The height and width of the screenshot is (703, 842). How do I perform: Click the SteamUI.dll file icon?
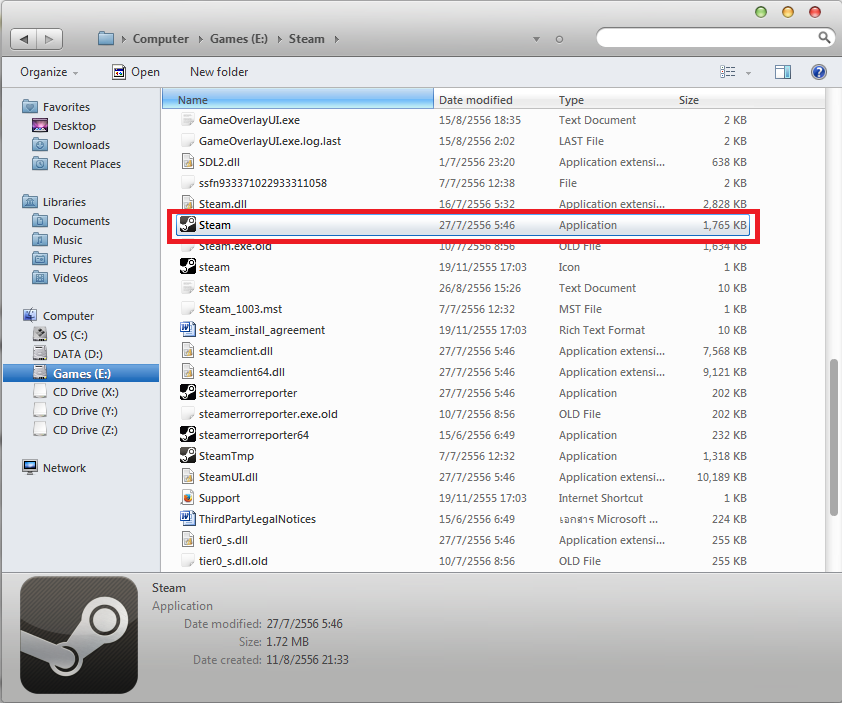[x=187, y=477]
